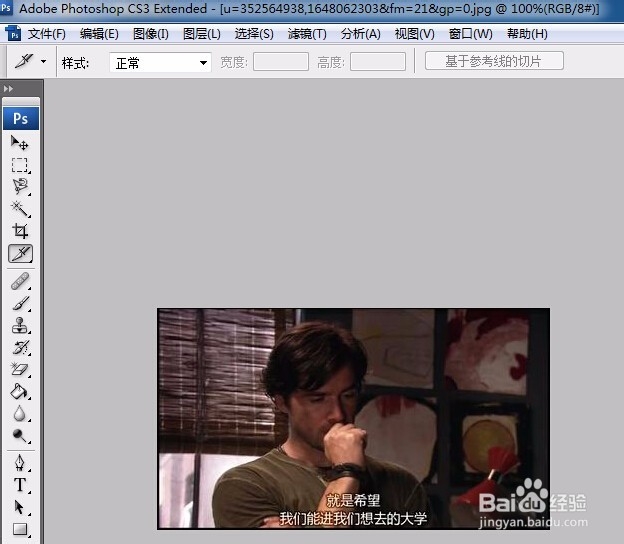The image size is (624, 544).
Task: Select the Brush tool
Action: tap(20, 304)
